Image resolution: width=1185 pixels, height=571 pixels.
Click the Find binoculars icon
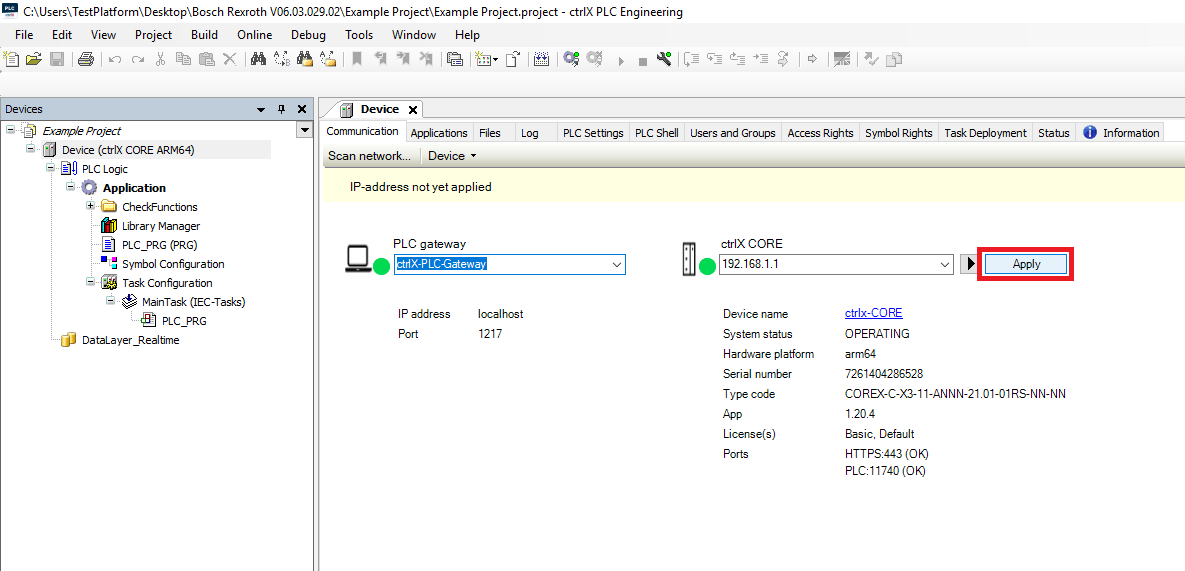(x=258, y=59)
